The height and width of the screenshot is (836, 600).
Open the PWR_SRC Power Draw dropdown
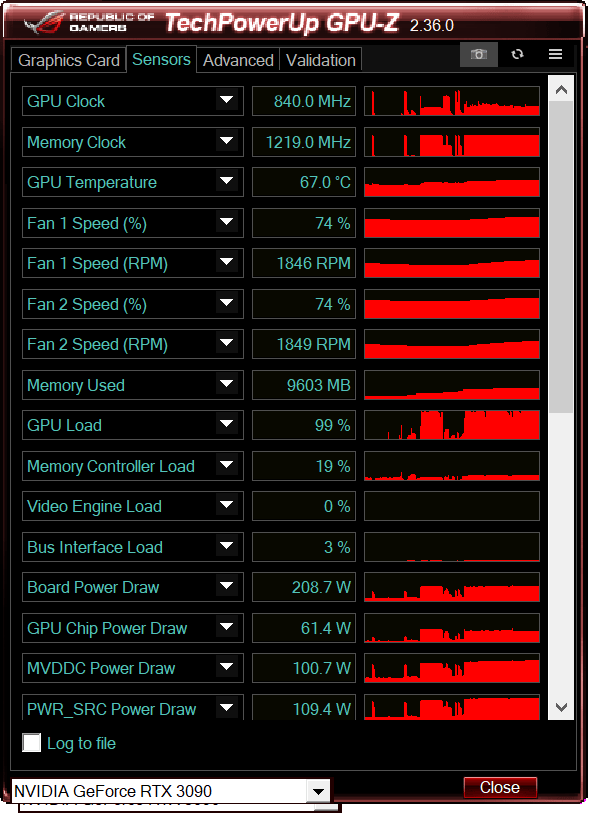tap(227, 708)
